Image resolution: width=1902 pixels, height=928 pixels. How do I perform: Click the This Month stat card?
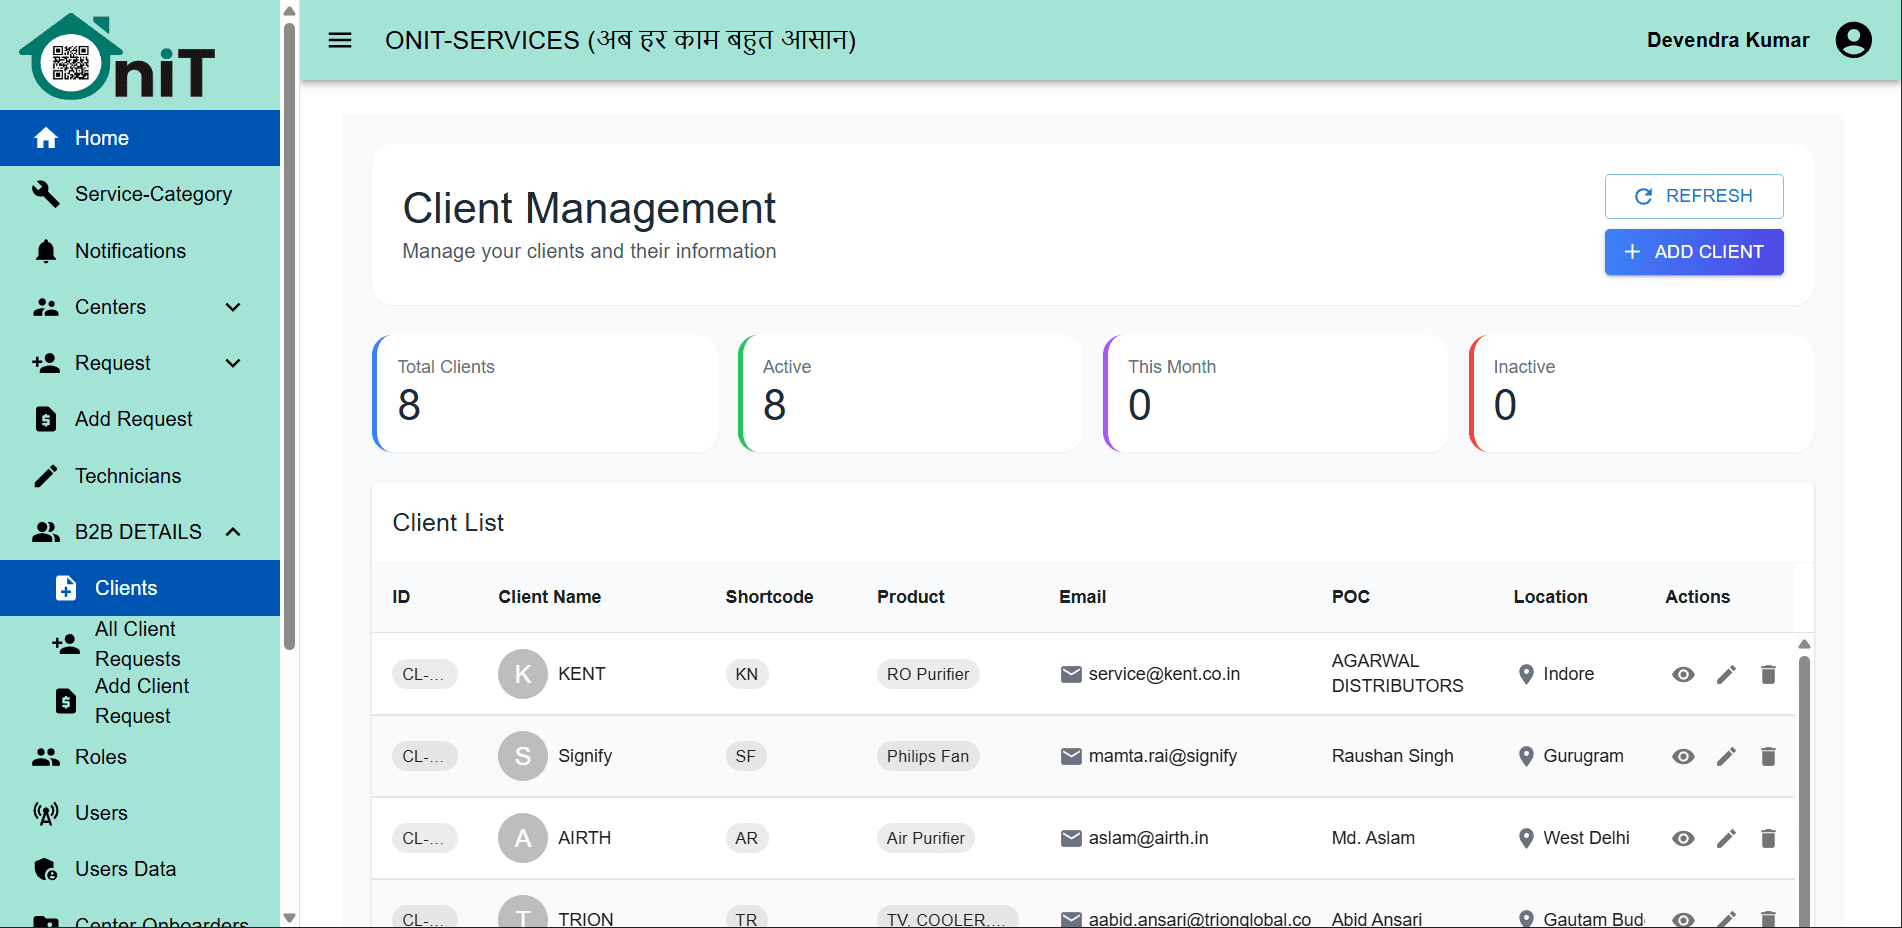click(1276, 393)
